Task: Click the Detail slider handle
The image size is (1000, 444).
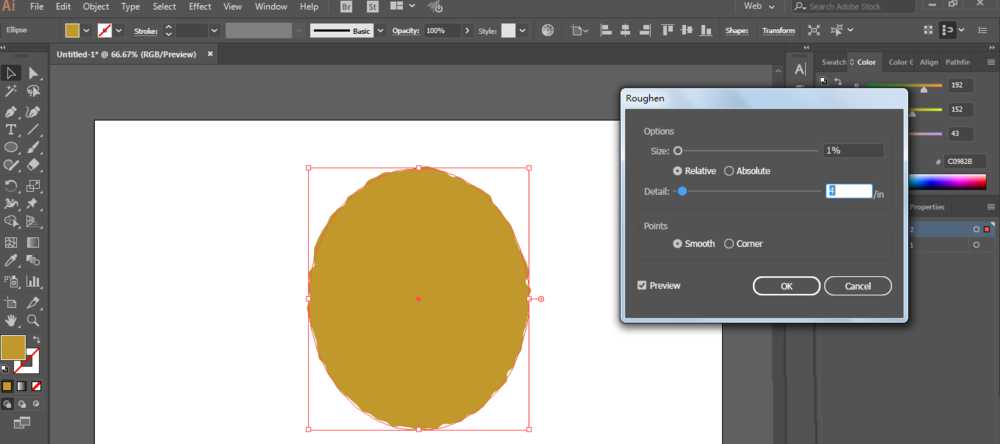Action: coord(682,191)
